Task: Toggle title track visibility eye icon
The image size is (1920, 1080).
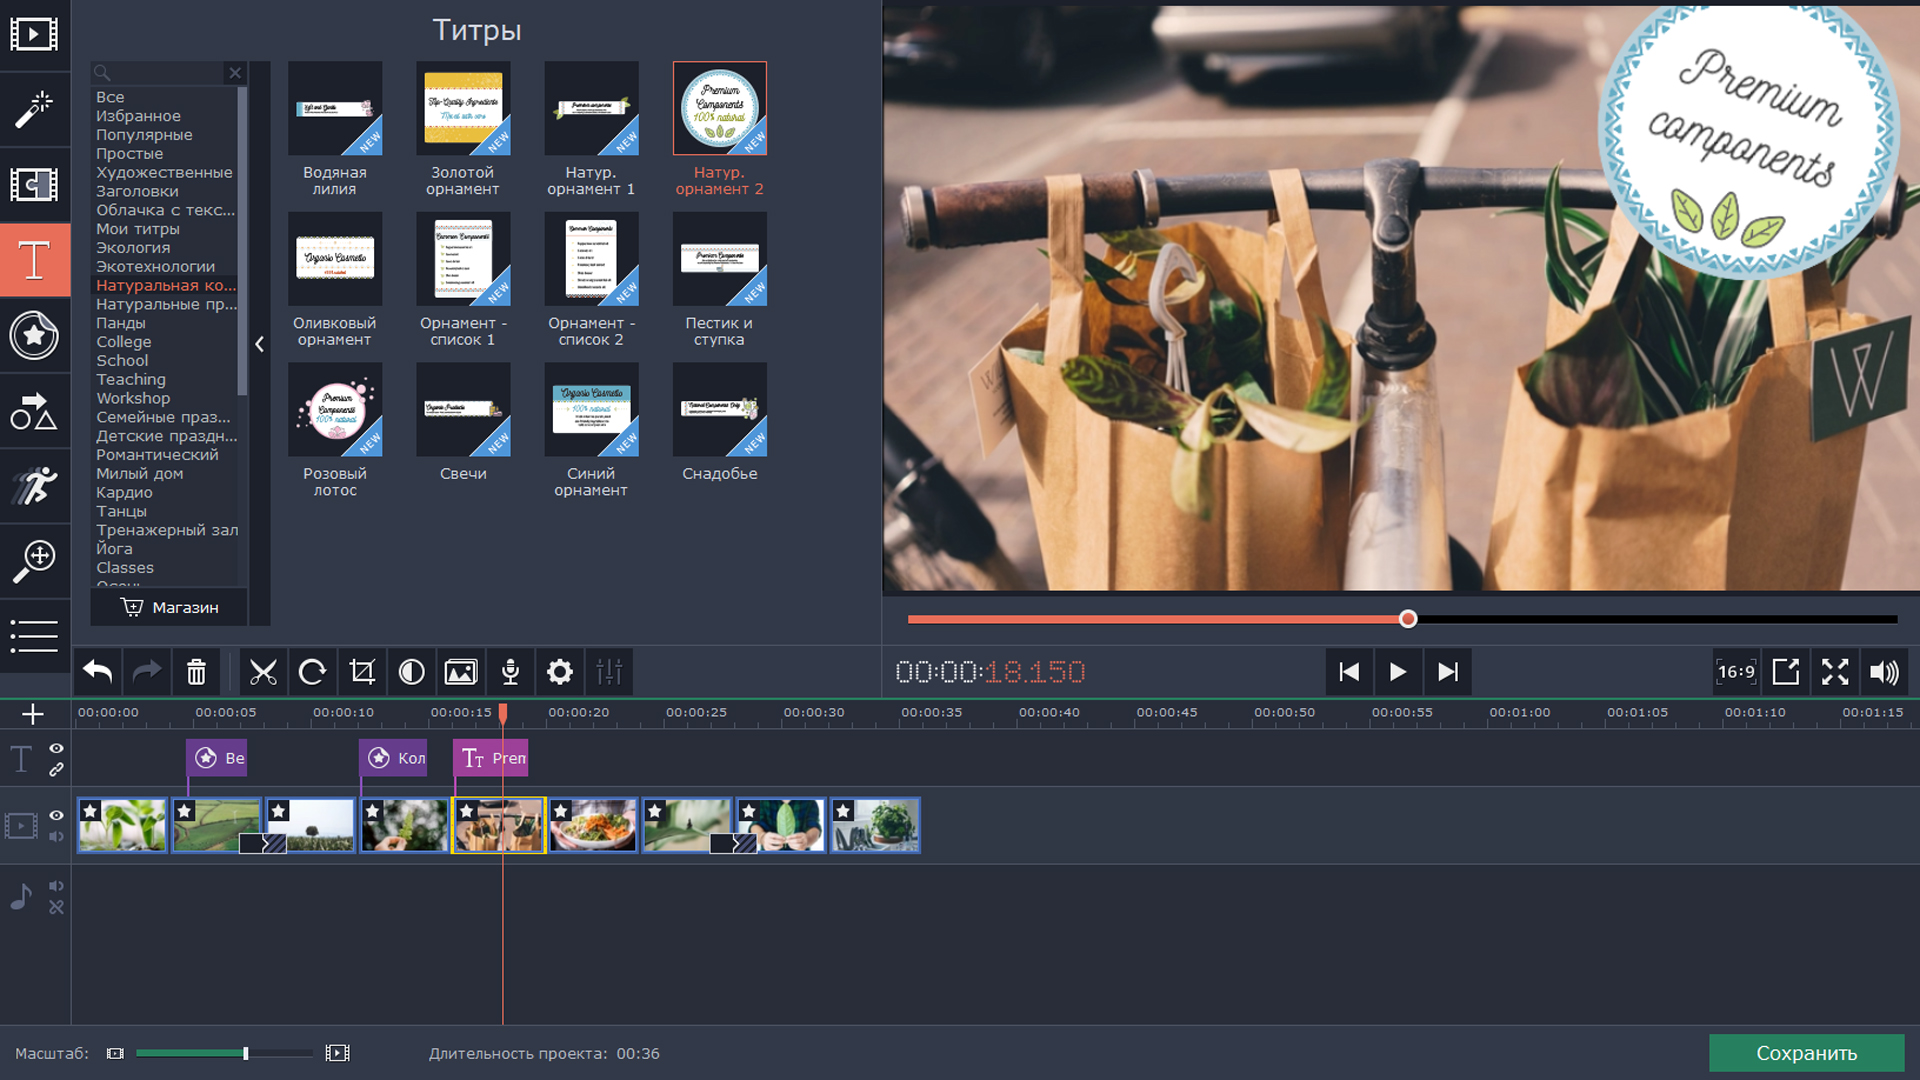Action: pyautogui.click(x=57, y=748)
